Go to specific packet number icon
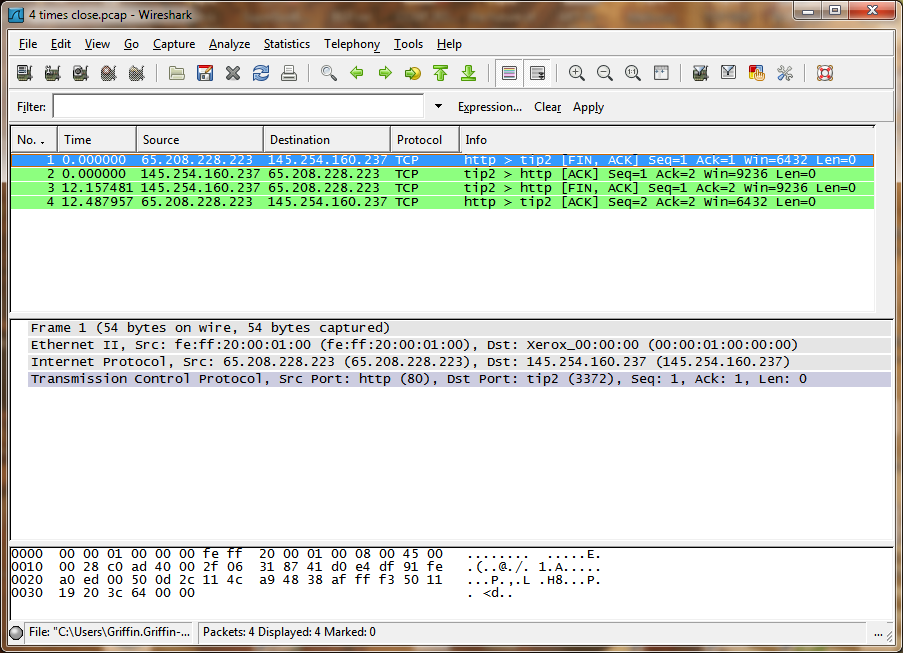This screenshot has height=653, width=903. [413, 73]
